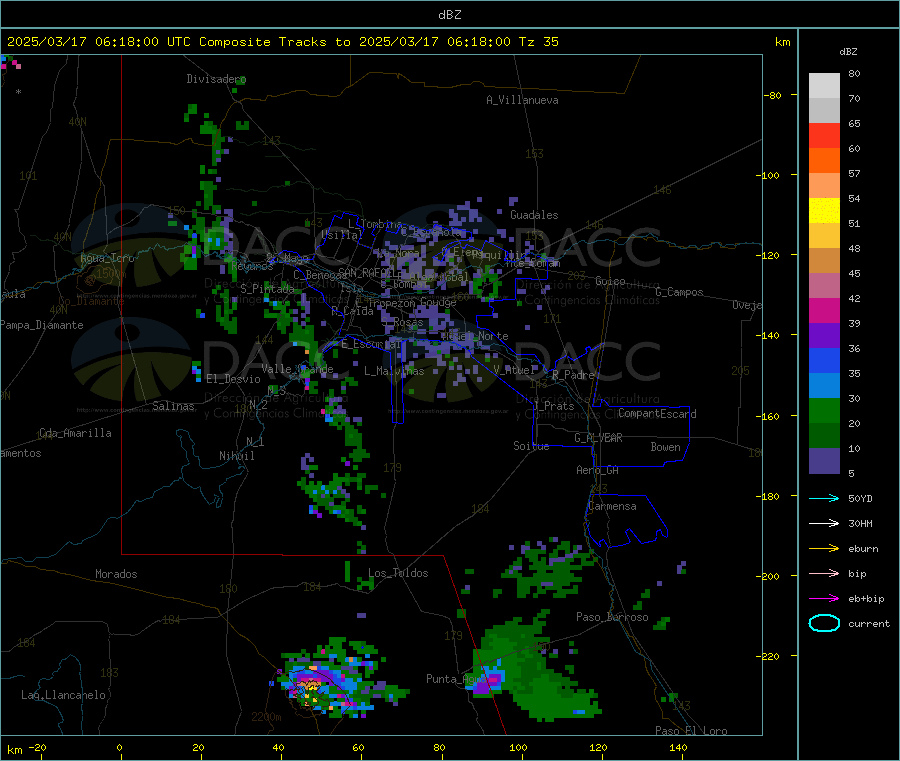Click the Cda_Amarilla place label
Viewport: 900px width, 761px height.
click(x=75, y=433)
